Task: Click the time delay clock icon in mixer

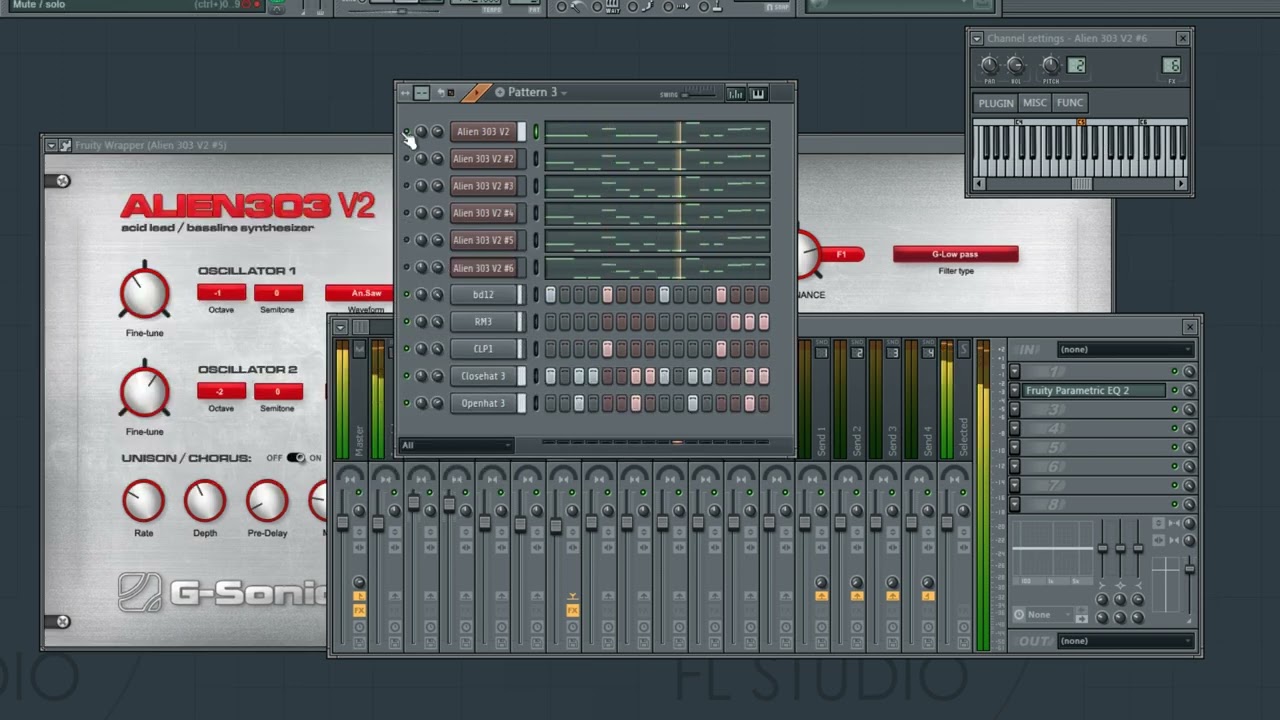Action: [1019, 615]
